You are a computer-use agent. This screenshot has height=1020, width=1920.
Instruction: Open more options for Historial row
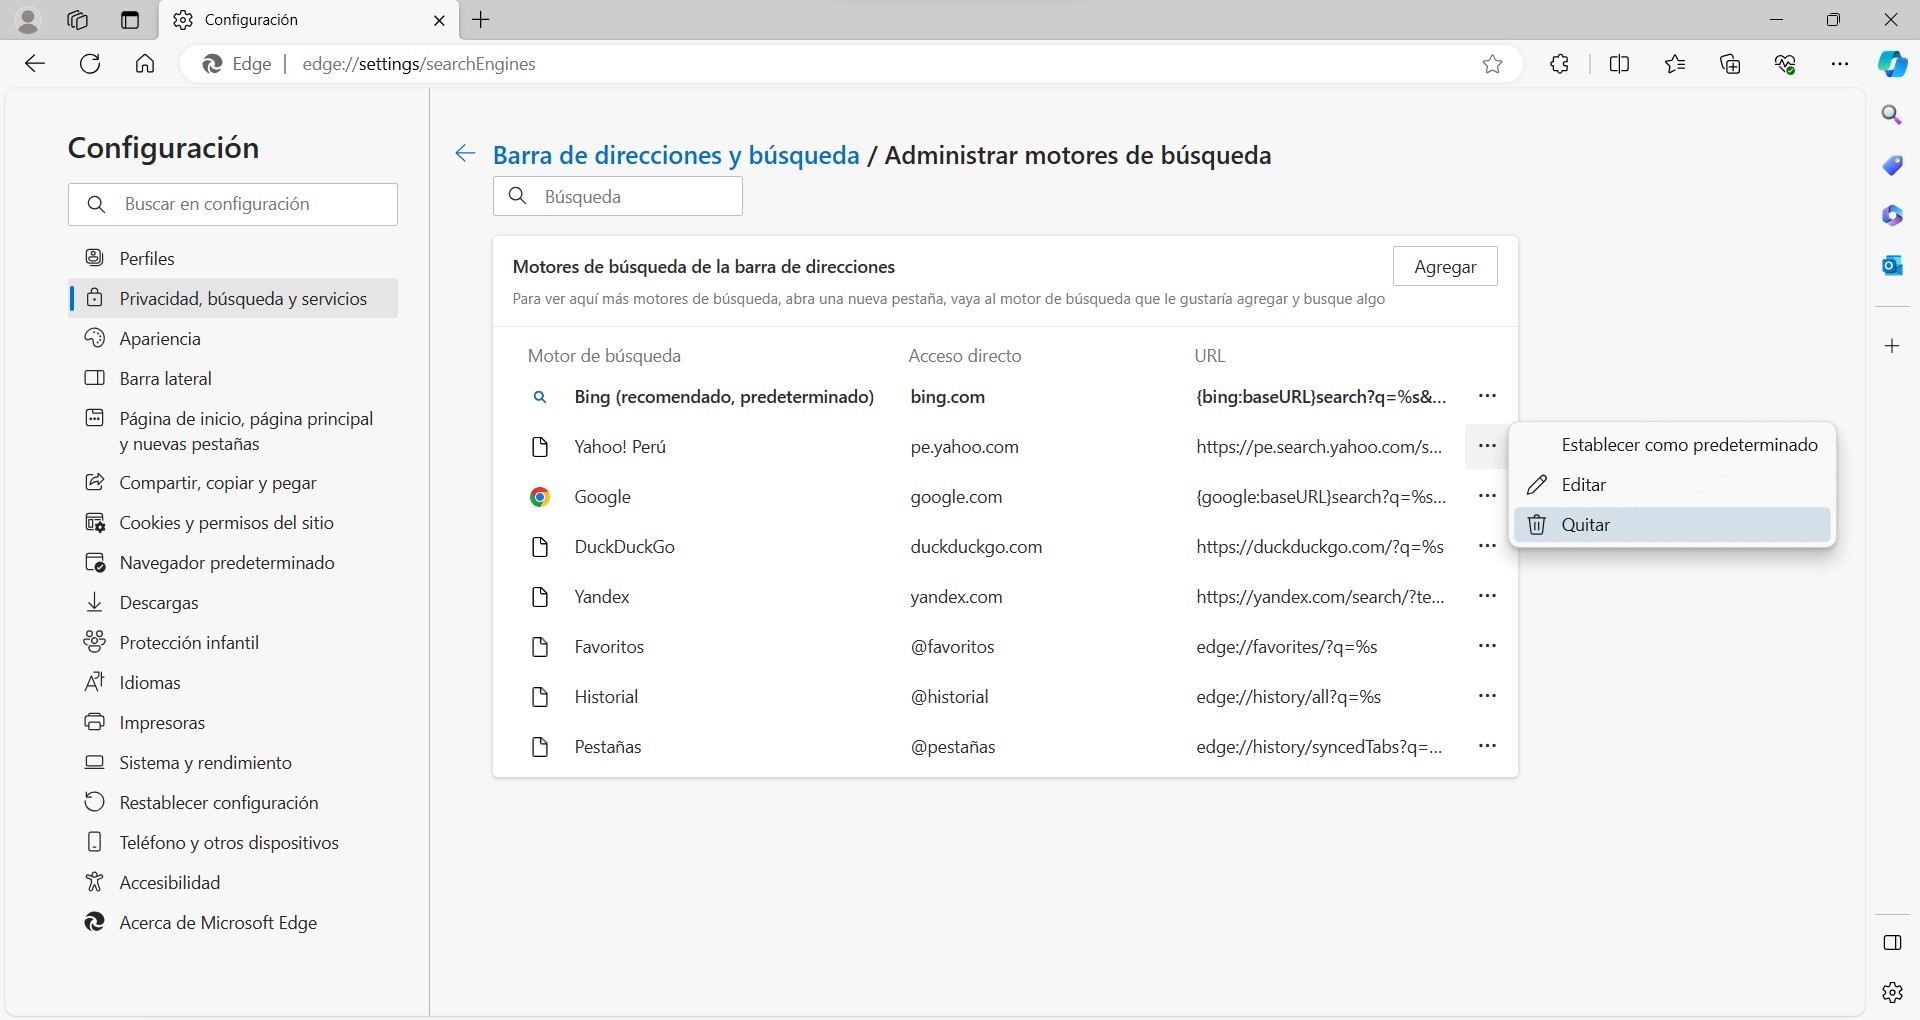pos(1487,696)
